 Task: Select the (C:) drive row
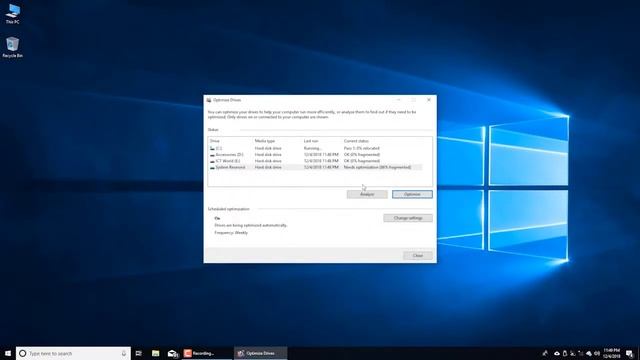point(315,148)
